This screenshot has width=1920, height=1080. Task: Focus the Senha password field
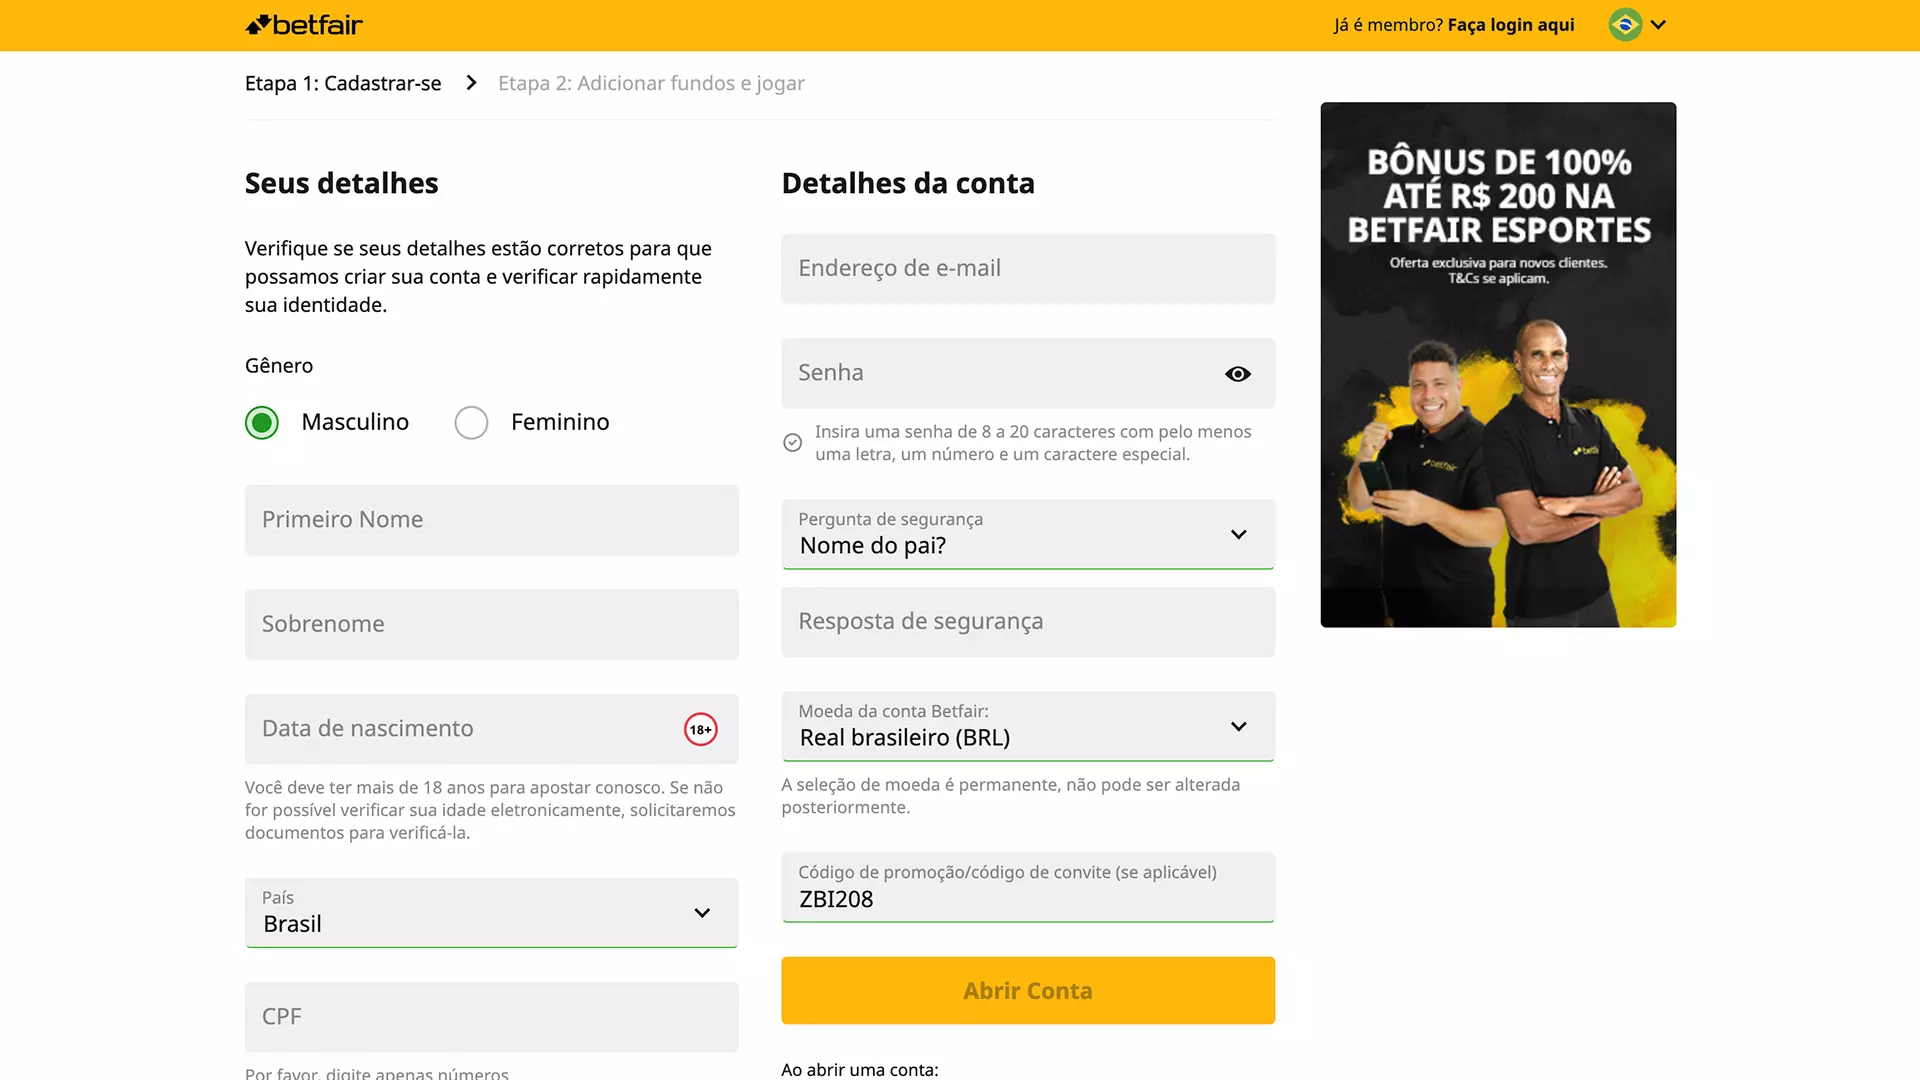coord(1028,373)
